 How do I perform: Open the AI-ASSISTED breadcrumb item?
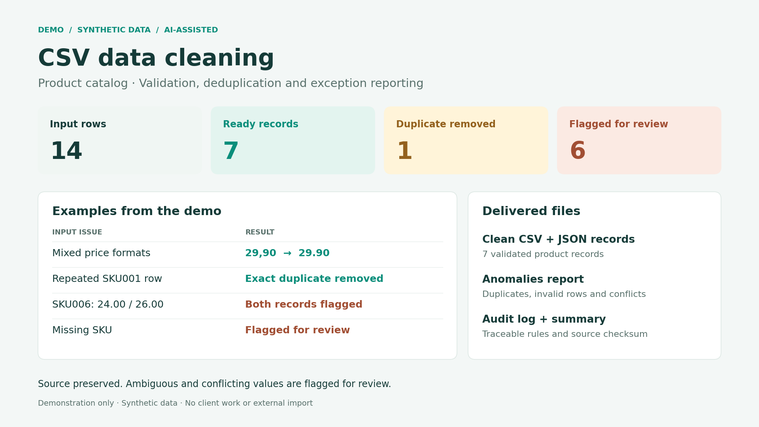point(191,30)
